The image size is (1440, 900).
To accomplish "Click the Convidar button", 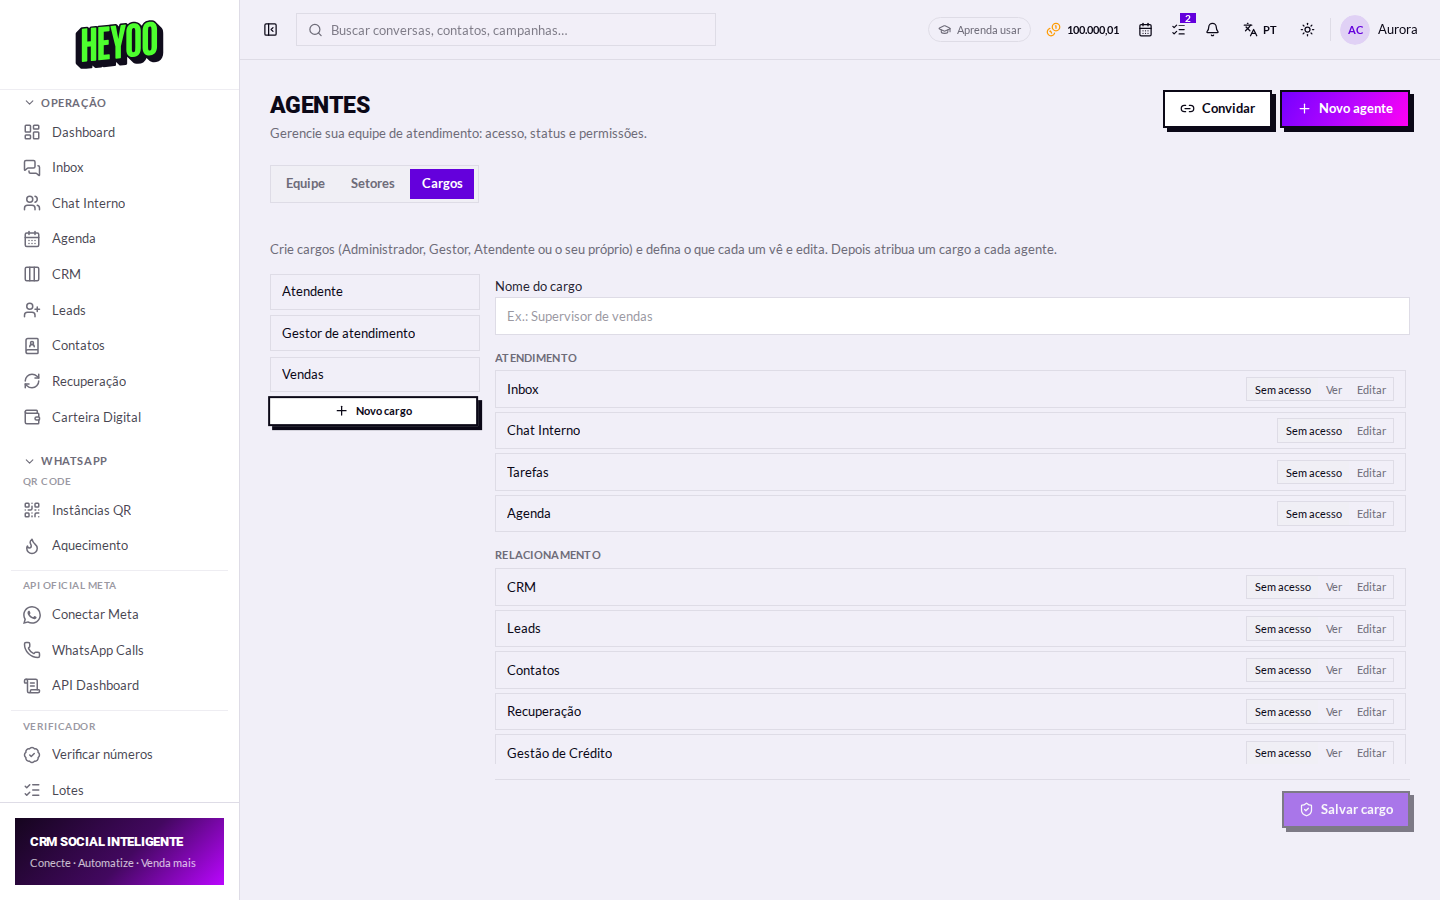I will point(1217,109).
